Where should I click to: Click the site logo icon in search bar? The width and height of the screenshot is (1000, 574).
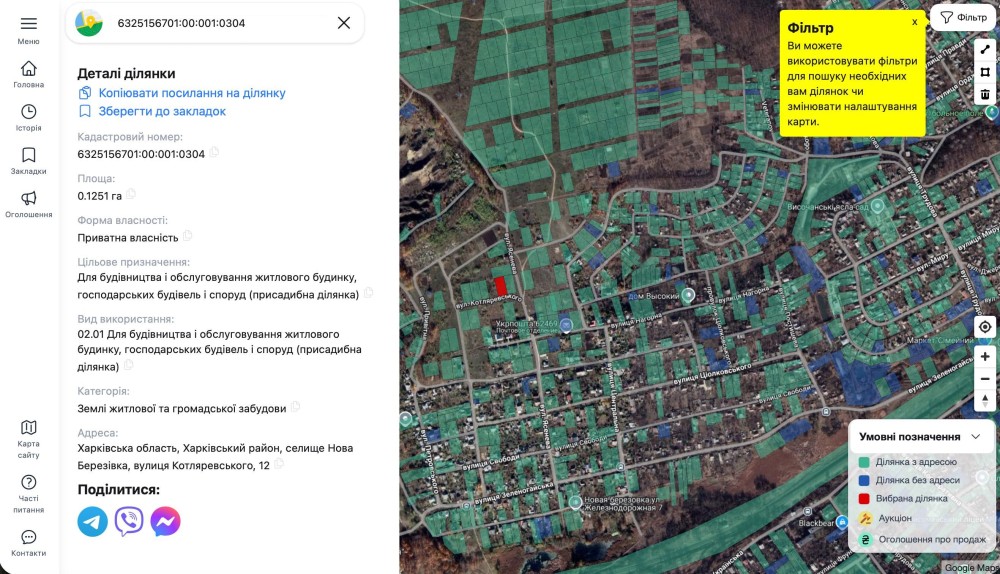coord(89,23)
